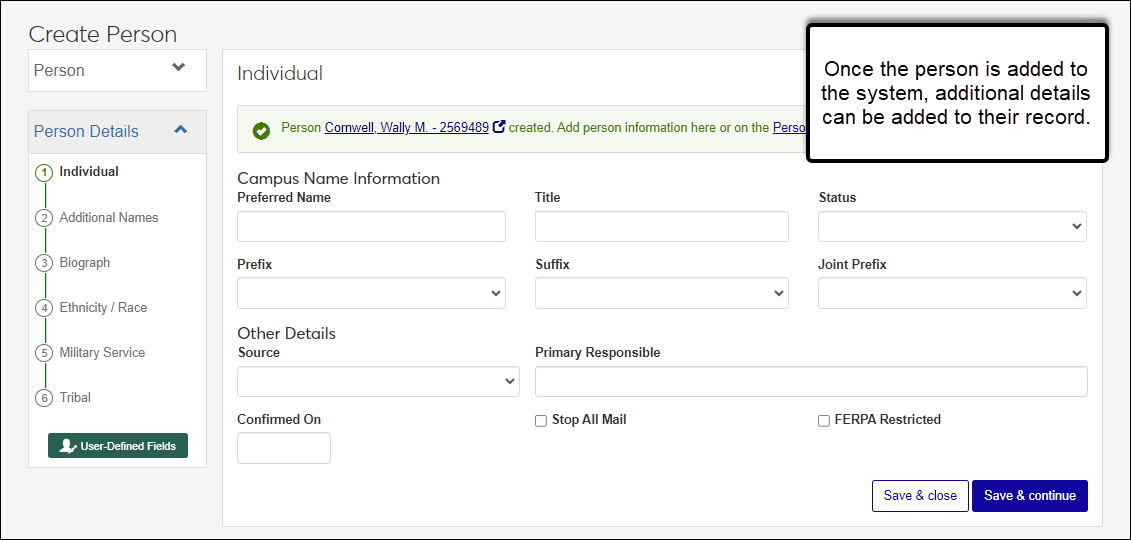
Task: Click step 6 circle for Tribal
Action: 44,398
